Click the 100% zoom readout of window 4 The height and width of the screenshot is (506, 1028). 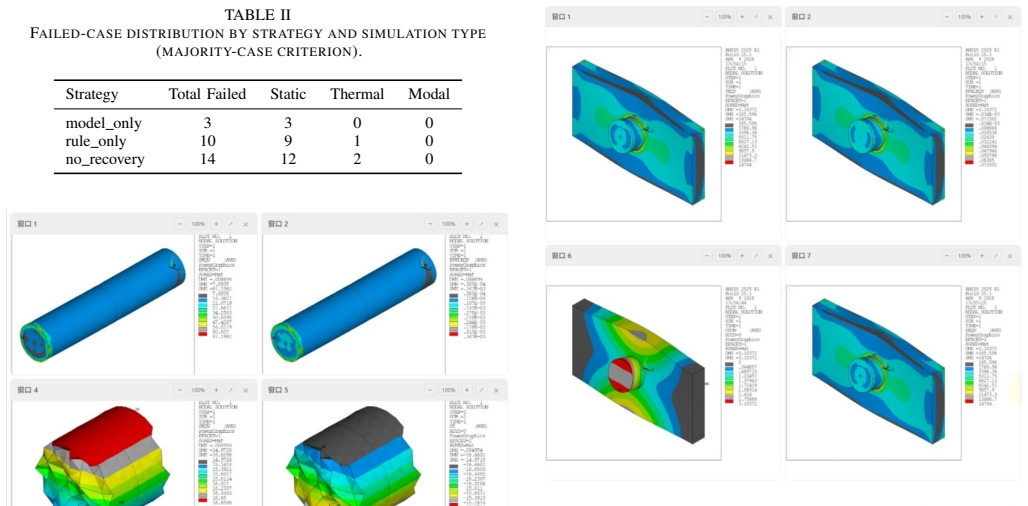tap(198, 390)
